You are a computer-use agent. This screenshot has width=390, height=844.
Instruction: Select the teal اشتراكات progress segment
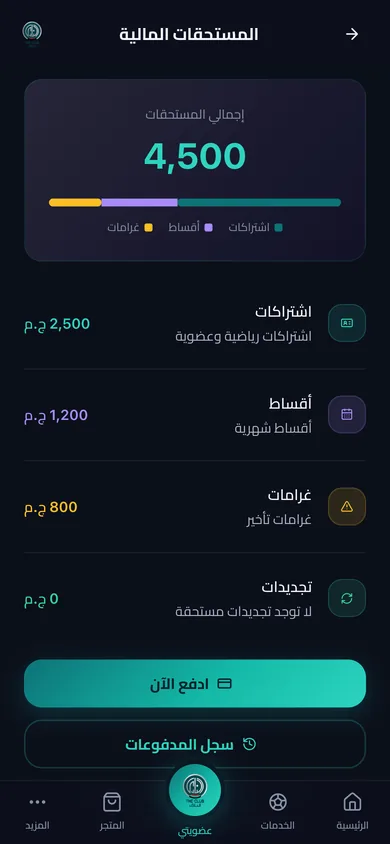tap(259, 202)
